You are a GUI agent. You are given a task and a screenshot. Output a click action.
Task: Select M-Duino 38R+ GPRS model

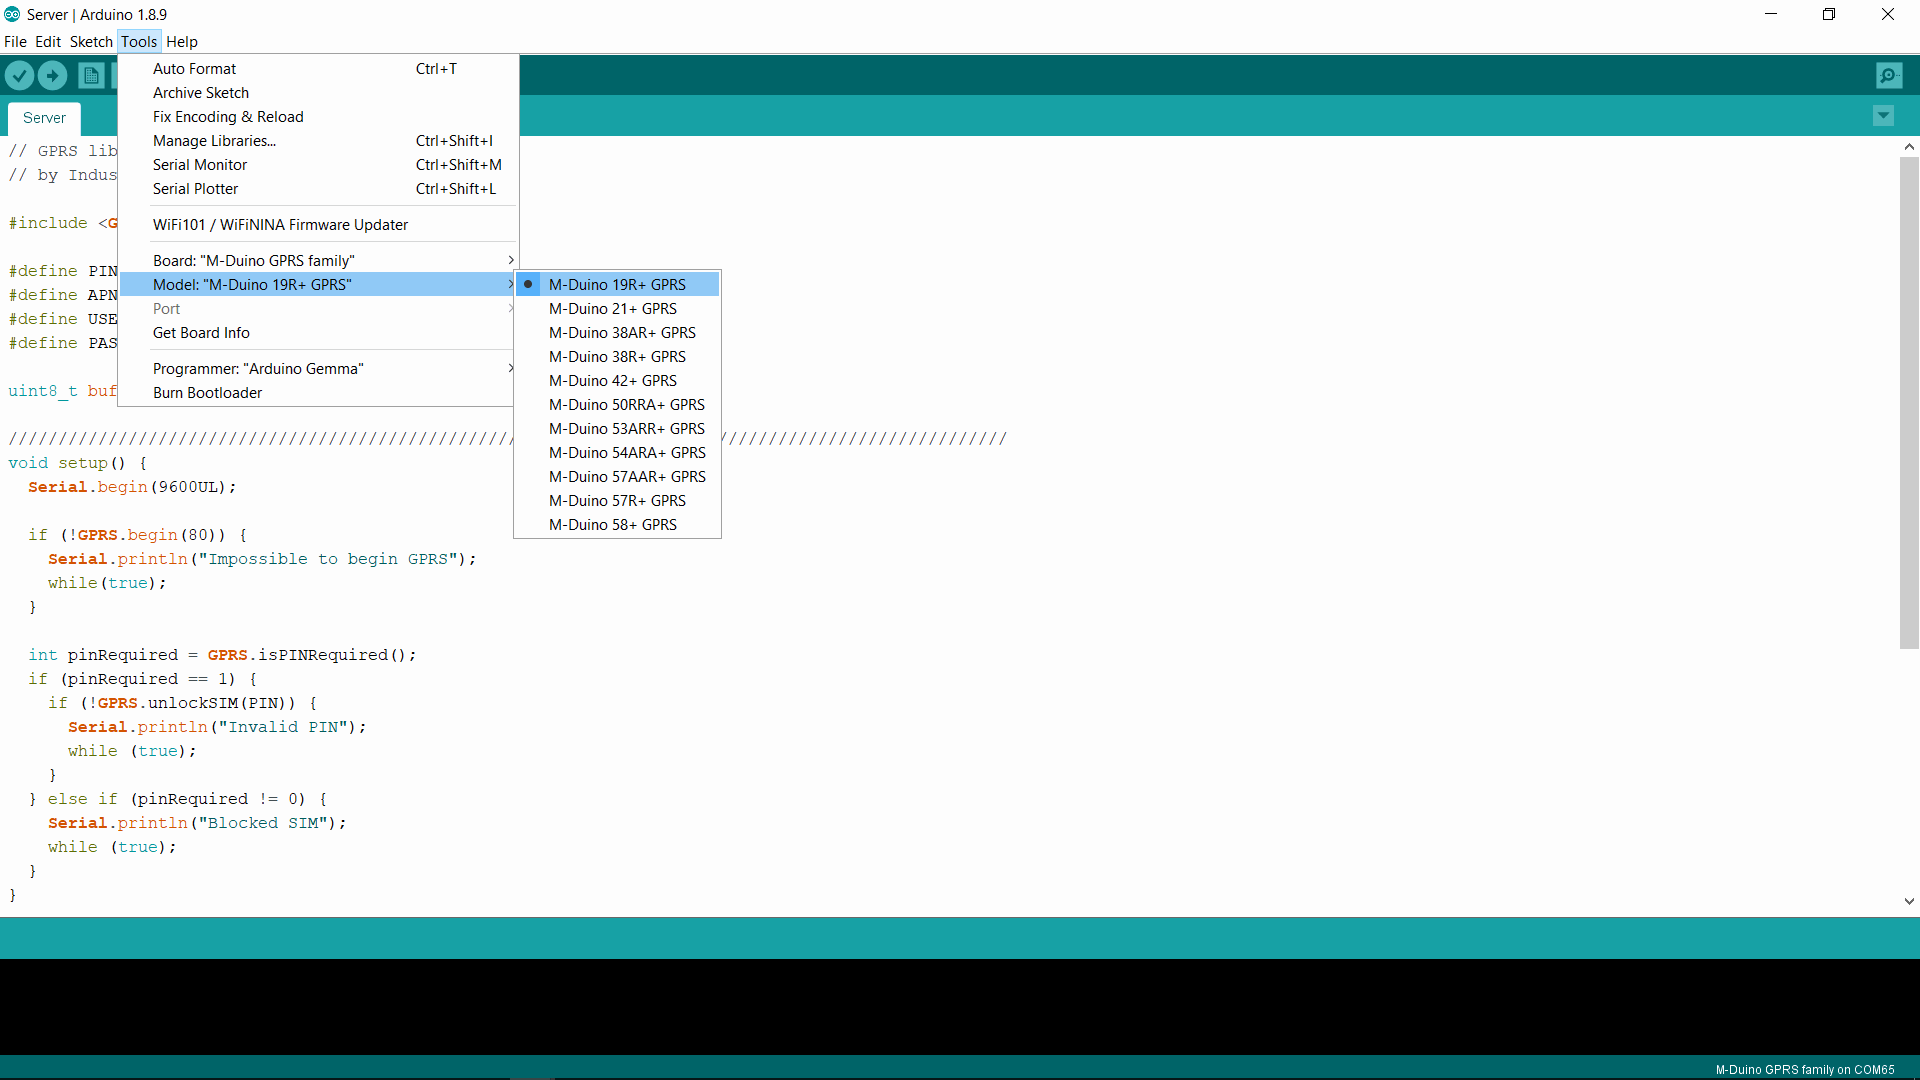pos(617,356)
